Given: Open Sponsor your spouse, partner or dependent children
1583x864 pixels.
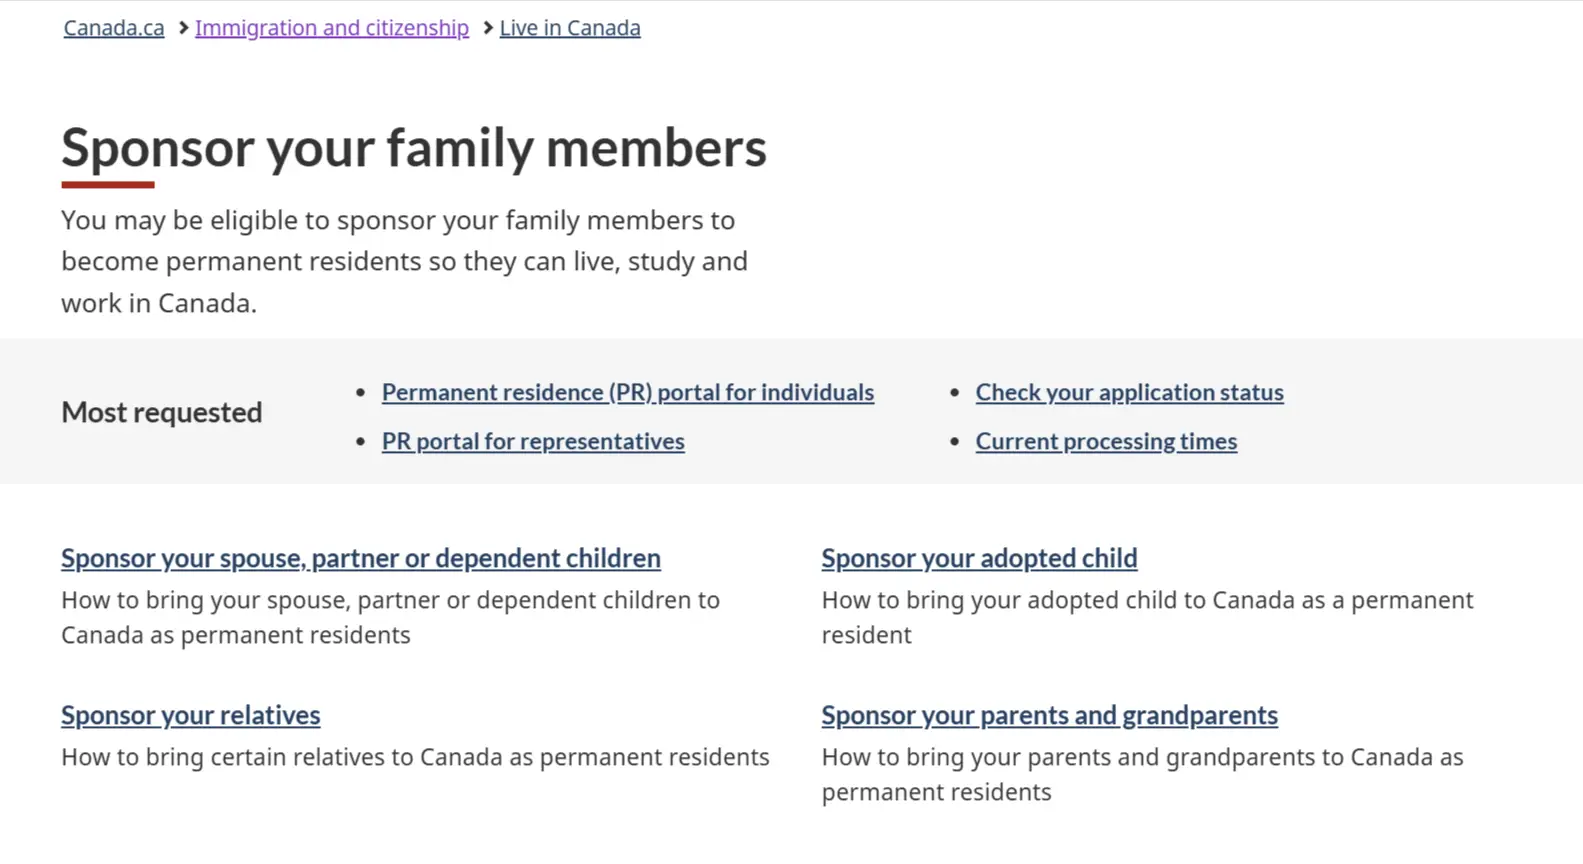Looking at the screenshot, I should click(x=360, y=558).
